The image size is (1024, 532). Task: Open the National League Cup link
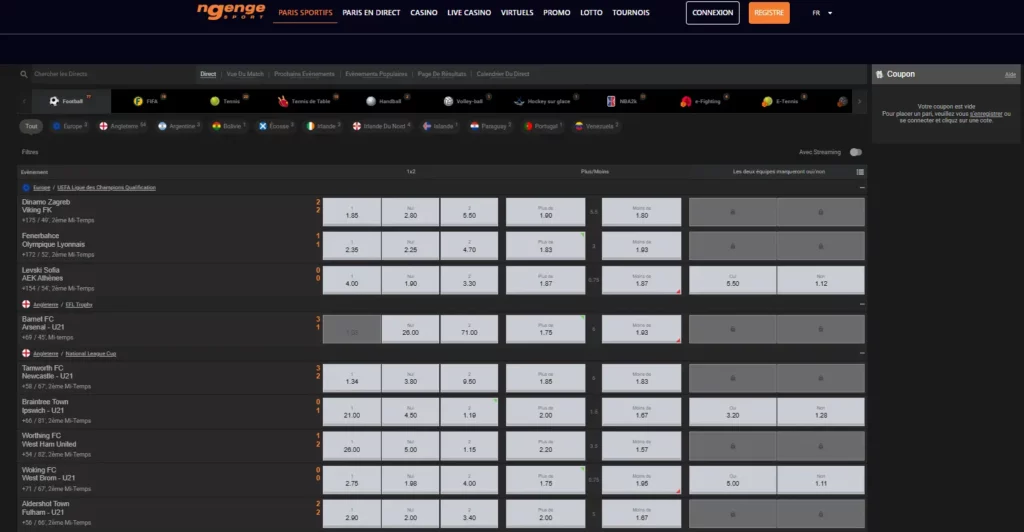tap(91, 353)
